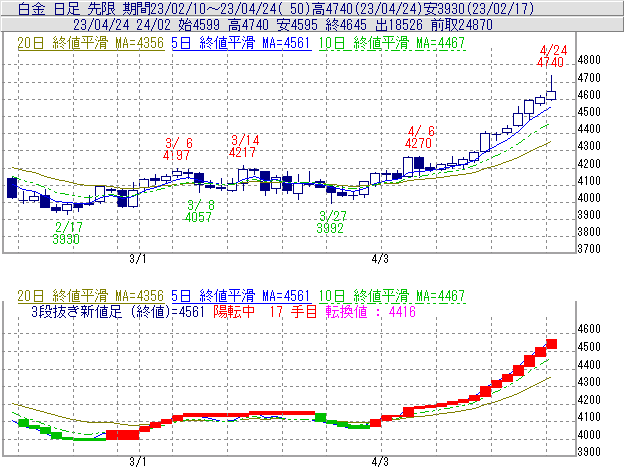Click the period text 23/02/10~23/04/24
624x475 pixels.
pyautogui.click(x=214, y=9)
